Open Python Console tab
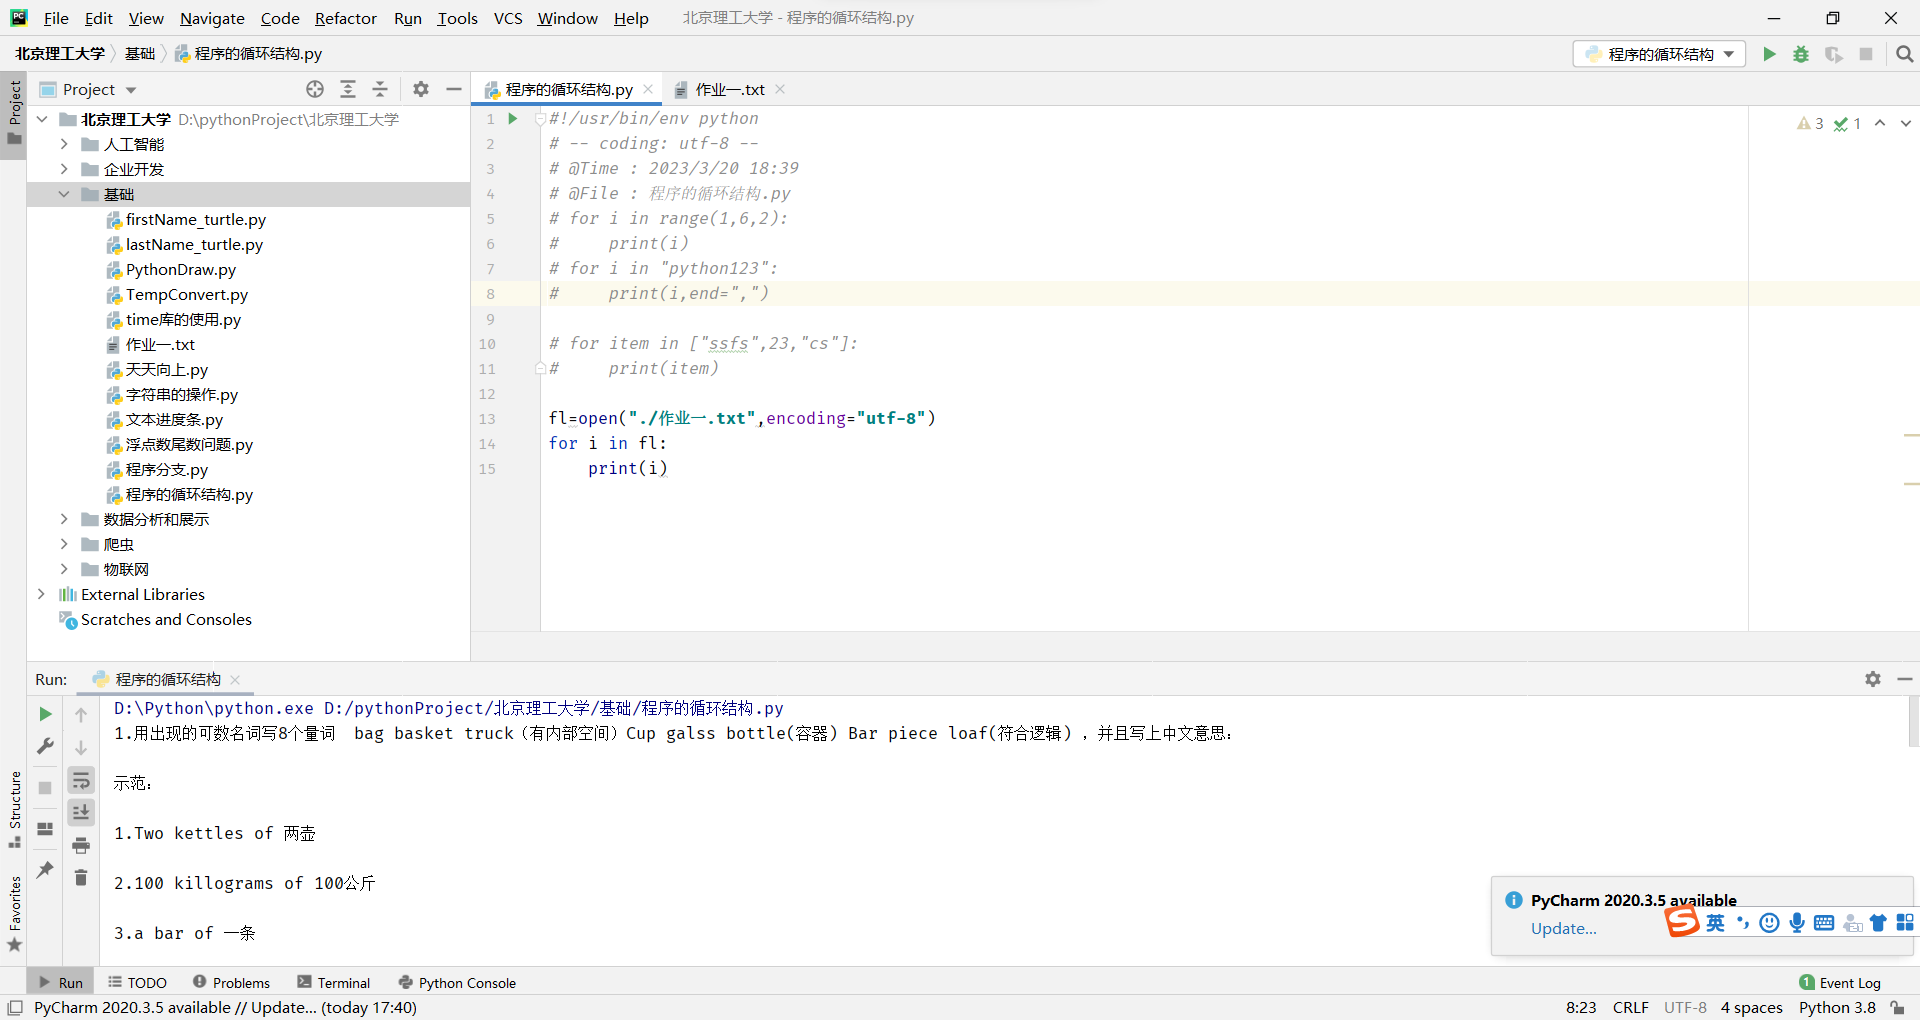1920x1020 pixels. click(457, 983)
